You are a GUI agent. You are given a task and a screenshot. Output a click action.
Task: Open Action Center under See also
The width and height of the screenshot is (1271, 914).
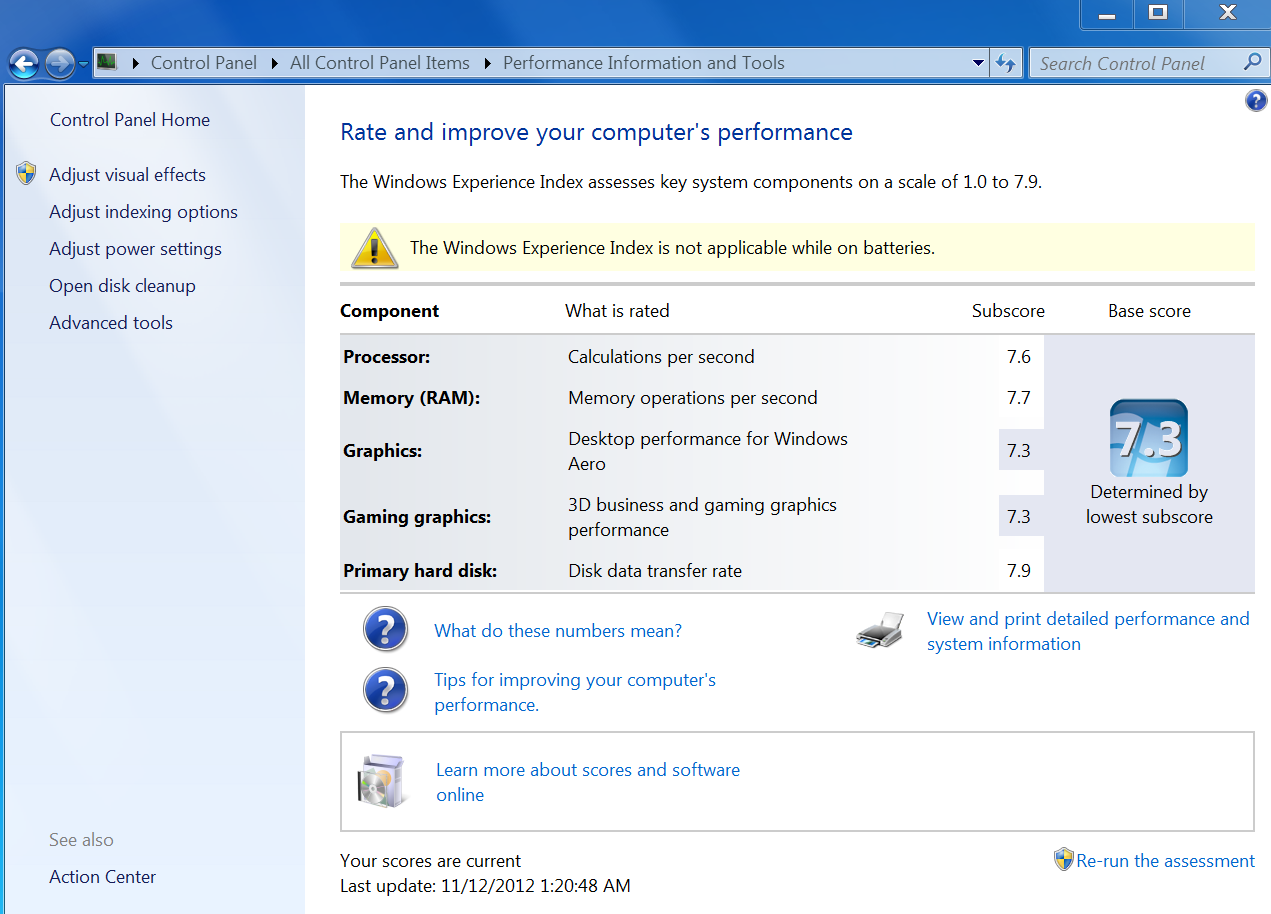[103, 877]
